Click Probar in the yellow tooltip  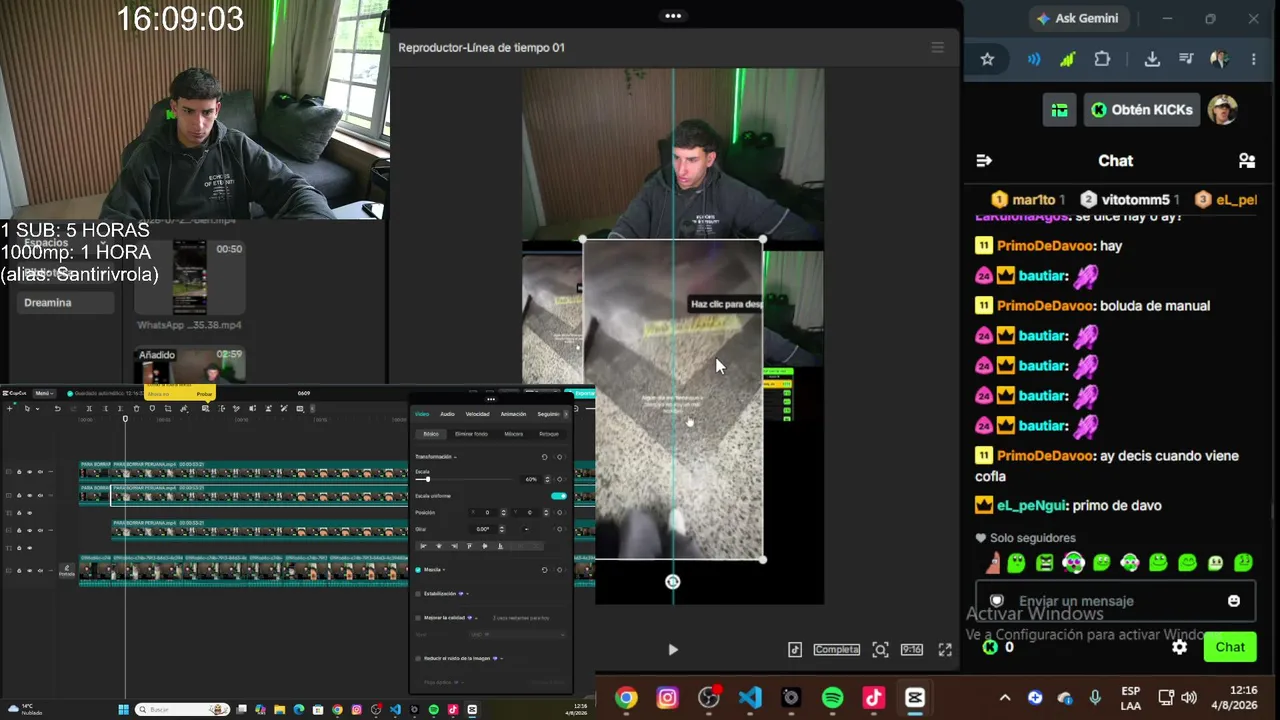[x=204, y=394]
